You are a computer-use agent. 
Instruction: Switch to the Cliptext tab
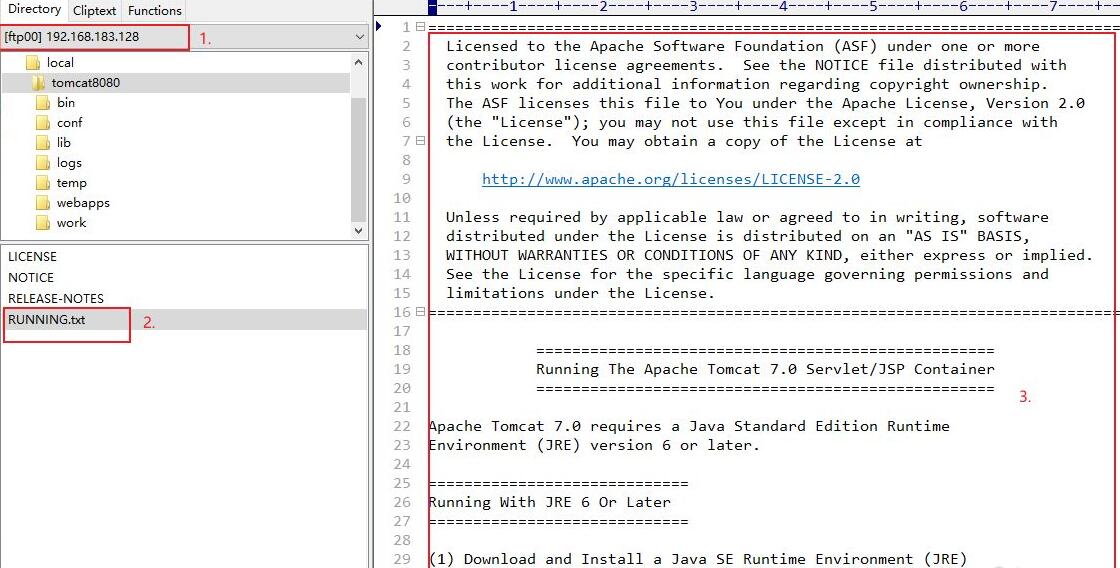pos(95,11)
